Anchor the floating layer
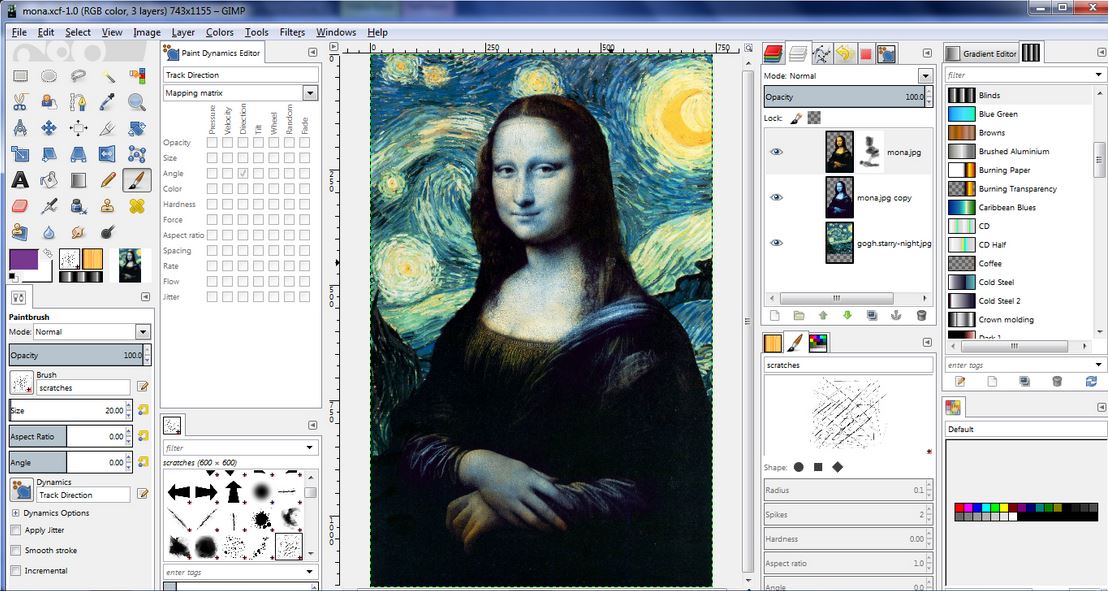This screenshot has height=591, width=1109. tap(896, 315)
